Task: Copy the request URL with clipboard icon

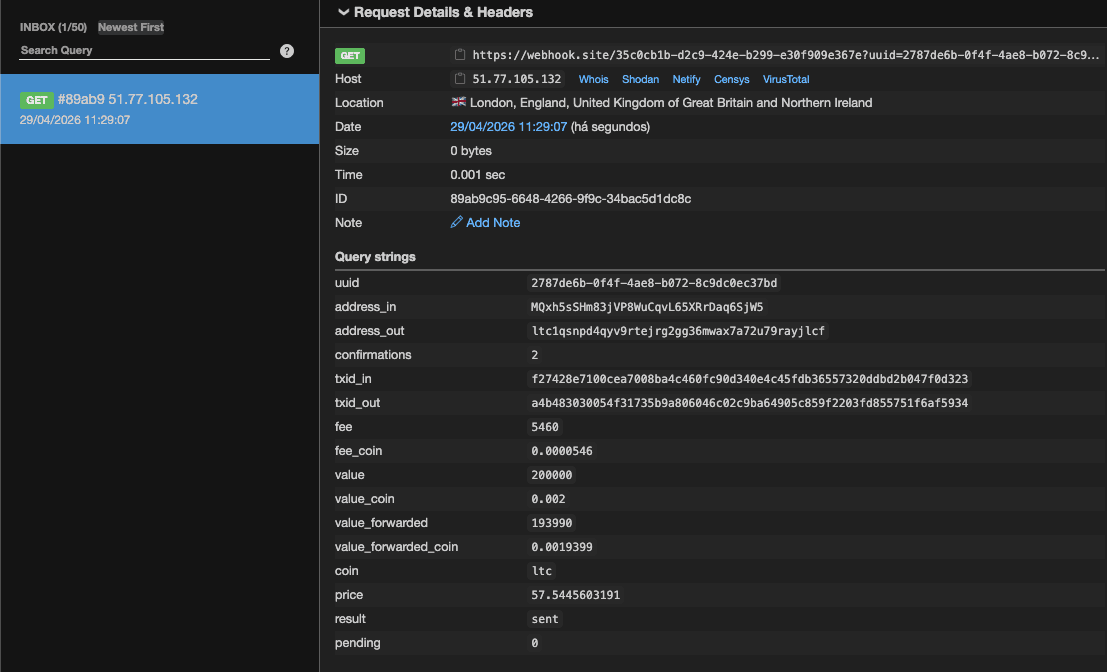Action: coord(460,54)
